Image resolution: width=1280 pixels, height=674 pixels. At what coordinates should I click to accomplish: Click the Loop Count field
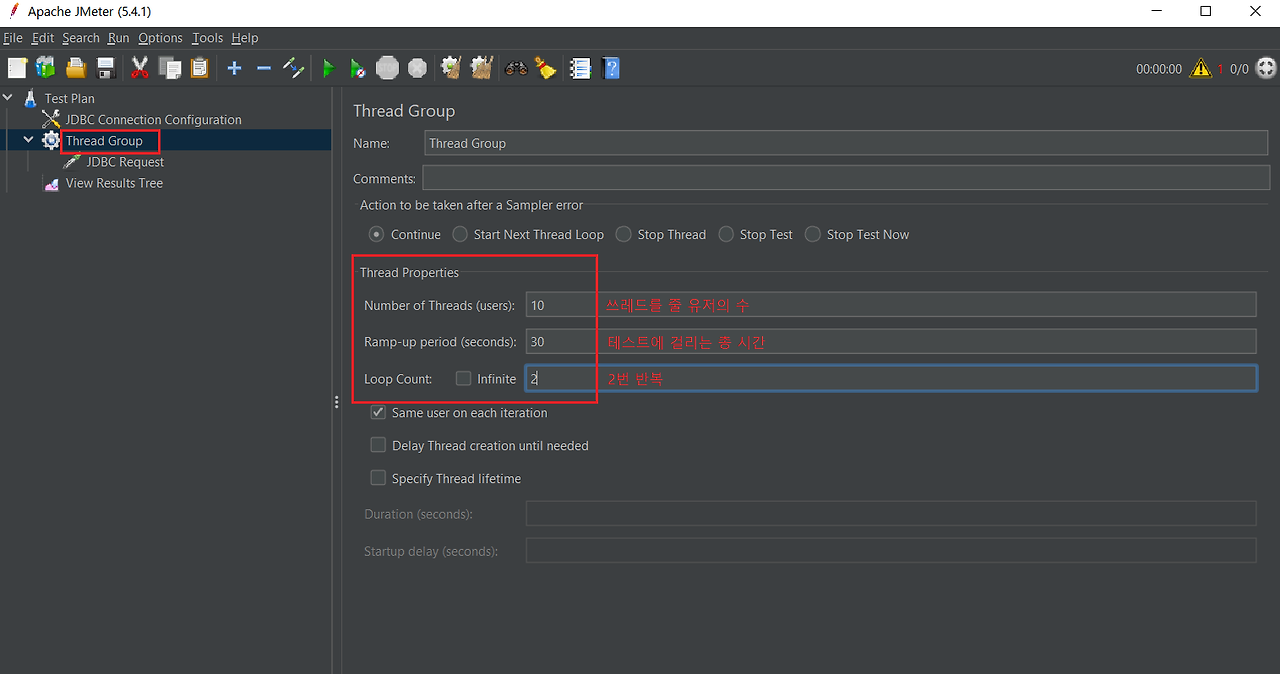[891, 378]
